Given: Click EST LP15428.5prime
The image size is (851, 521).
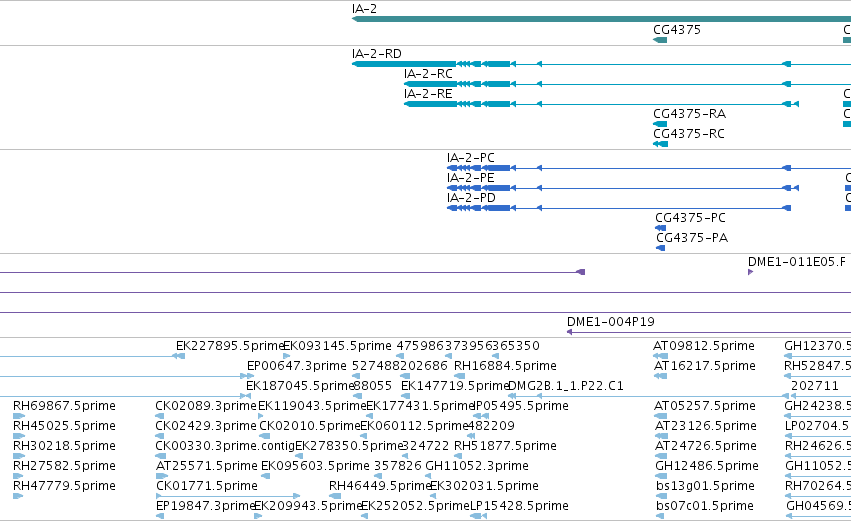Looking at the screenshot, I should pyautogui.click(x=519, y=507).
